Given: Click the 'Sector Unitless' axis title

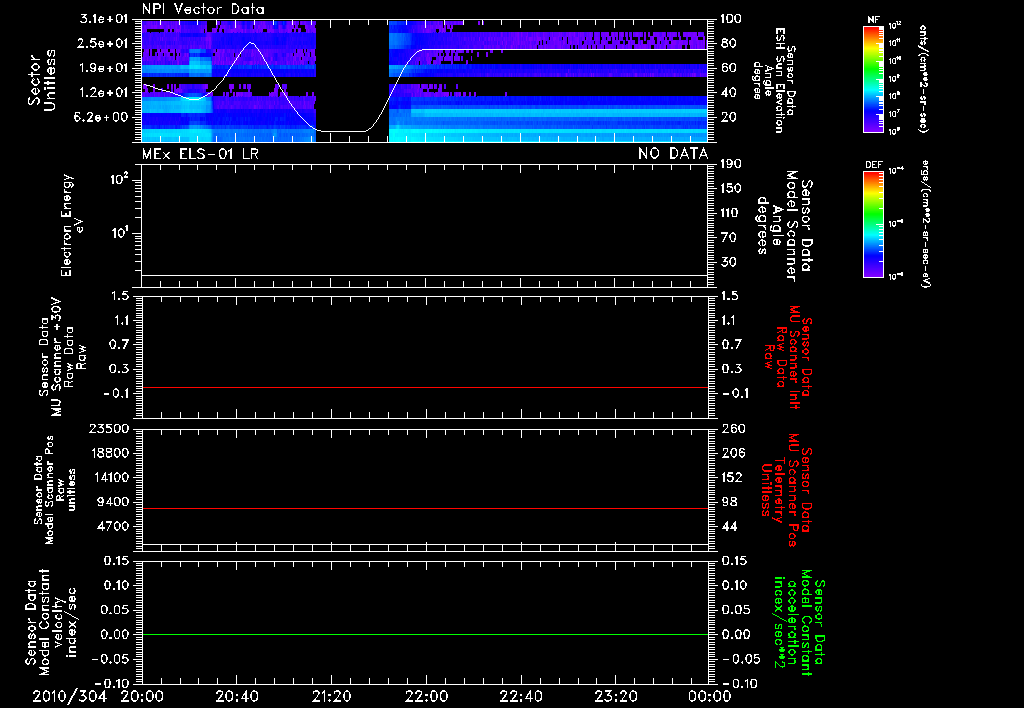Looking at the screenshot, I should click(x=42, y=80).
